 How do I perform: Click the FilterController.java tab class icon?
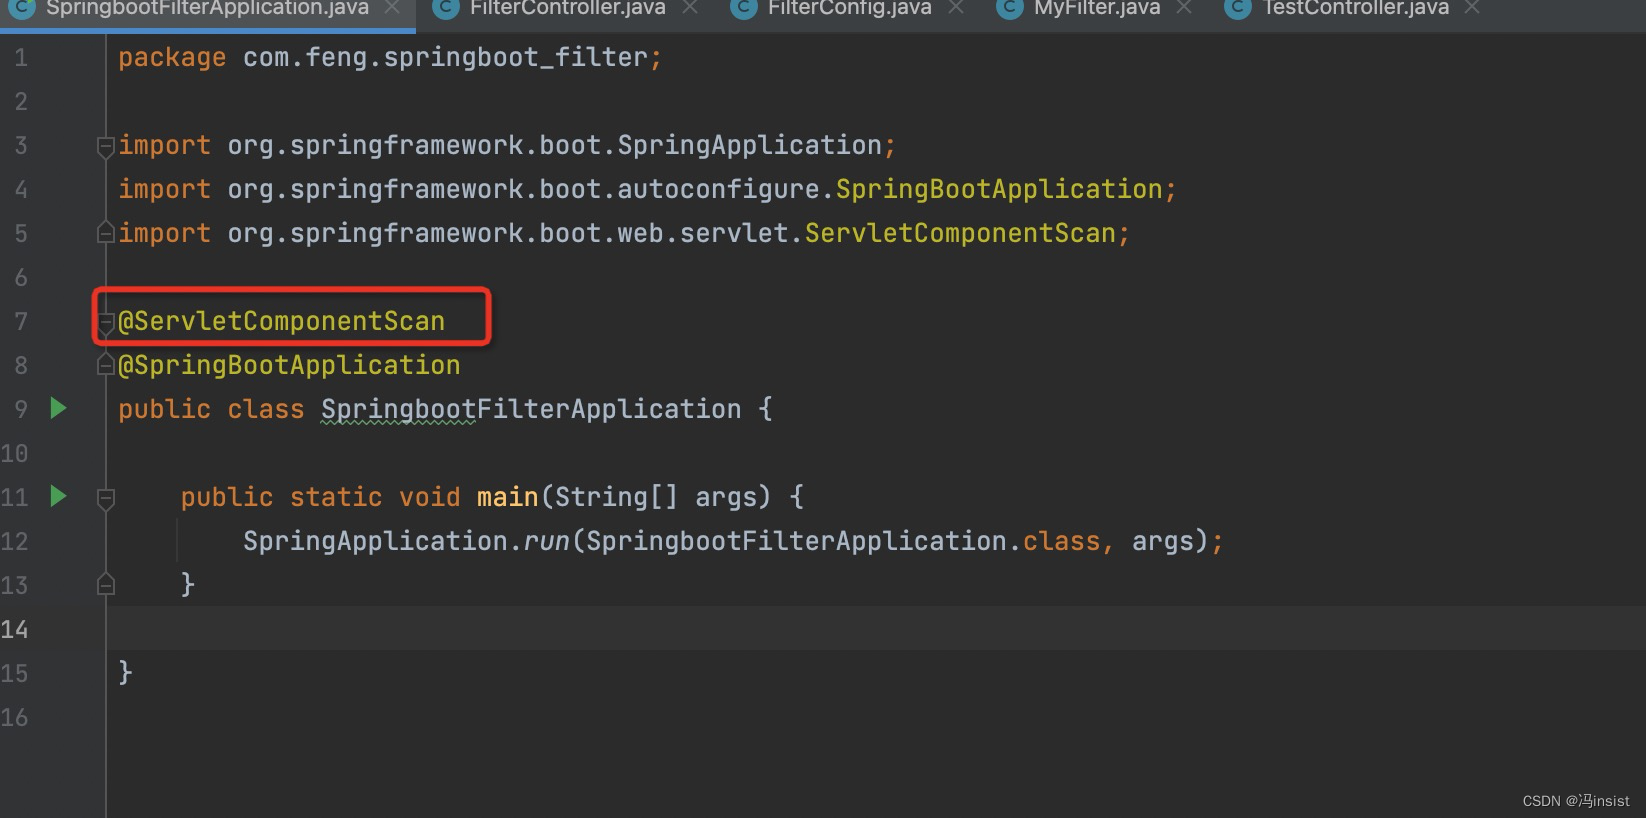446,8
